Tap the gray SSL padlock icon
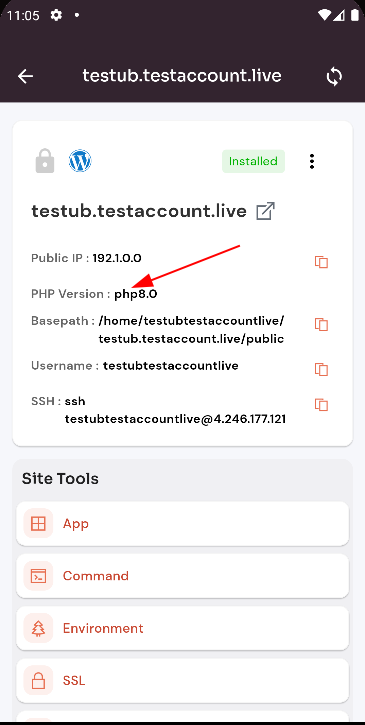365x725 pixels. (x=45, y=161)
